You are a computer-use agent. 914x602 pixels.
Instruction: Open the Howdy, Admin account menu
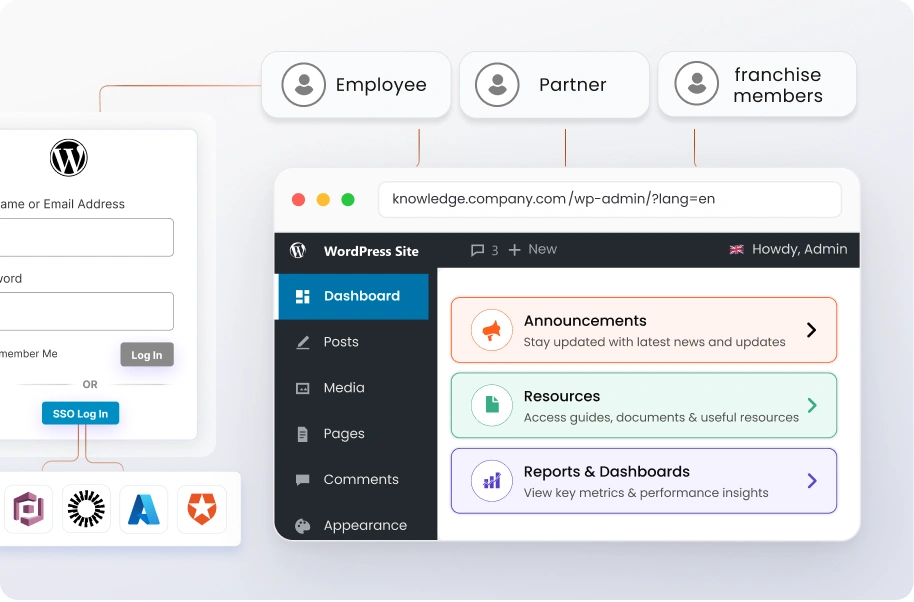pyautogui.click(x=799, y=249)
